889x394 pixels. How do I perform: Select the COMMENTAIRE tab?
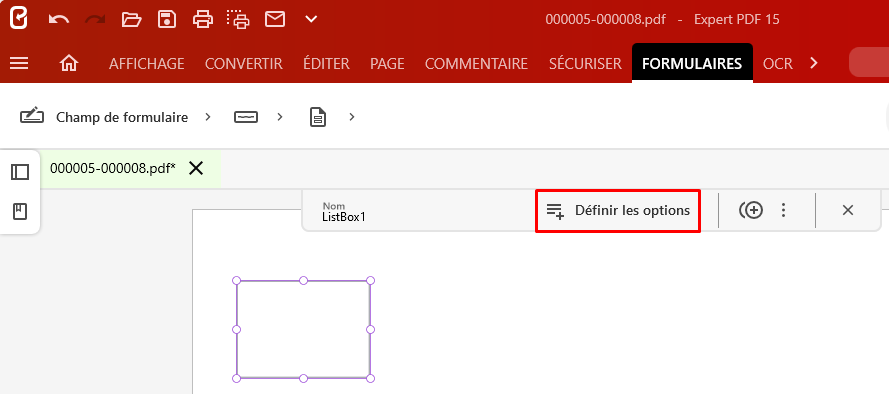coord(476,63)
